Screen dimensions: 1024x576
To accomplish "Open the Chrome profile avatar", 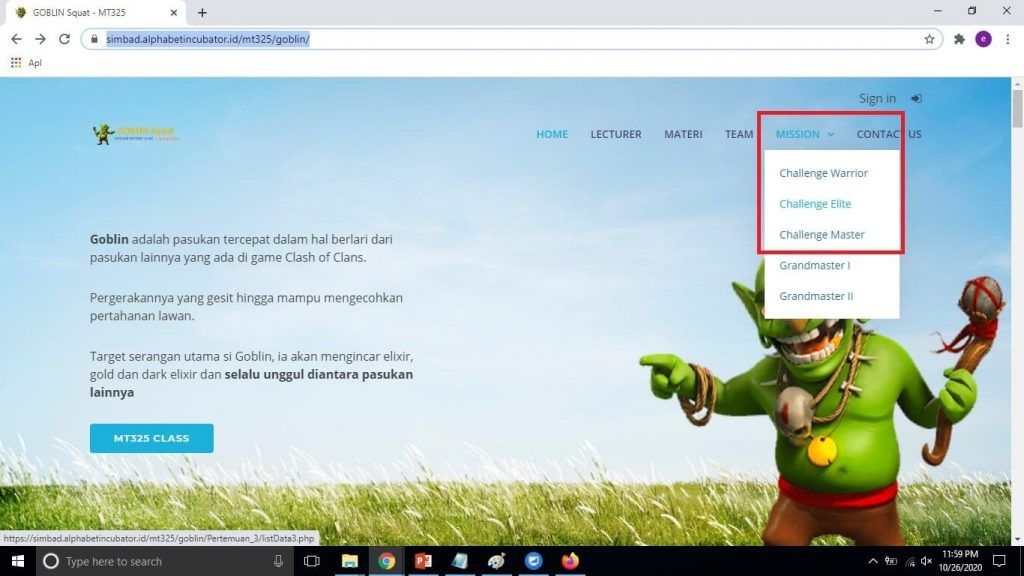I will tap(983, 39).
